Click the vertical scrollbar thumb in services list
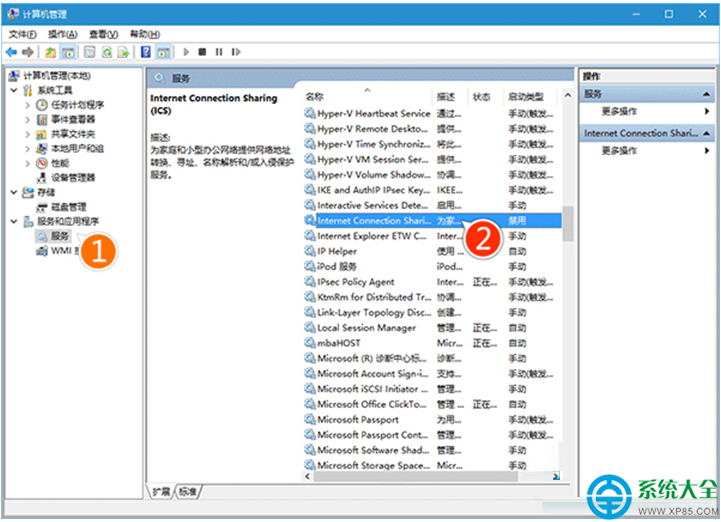 click(568, 224)
